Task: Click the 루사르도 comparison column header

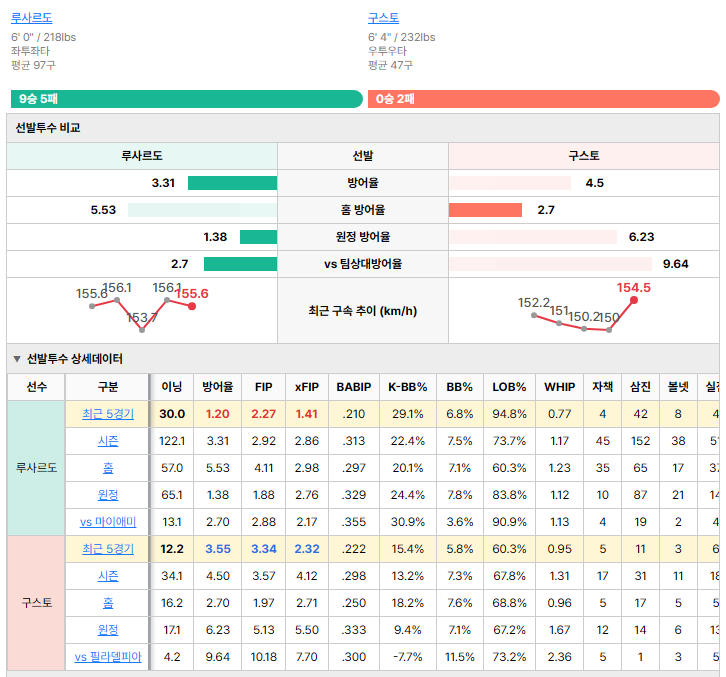Action: pyautogui.click(x=142, y=156)
